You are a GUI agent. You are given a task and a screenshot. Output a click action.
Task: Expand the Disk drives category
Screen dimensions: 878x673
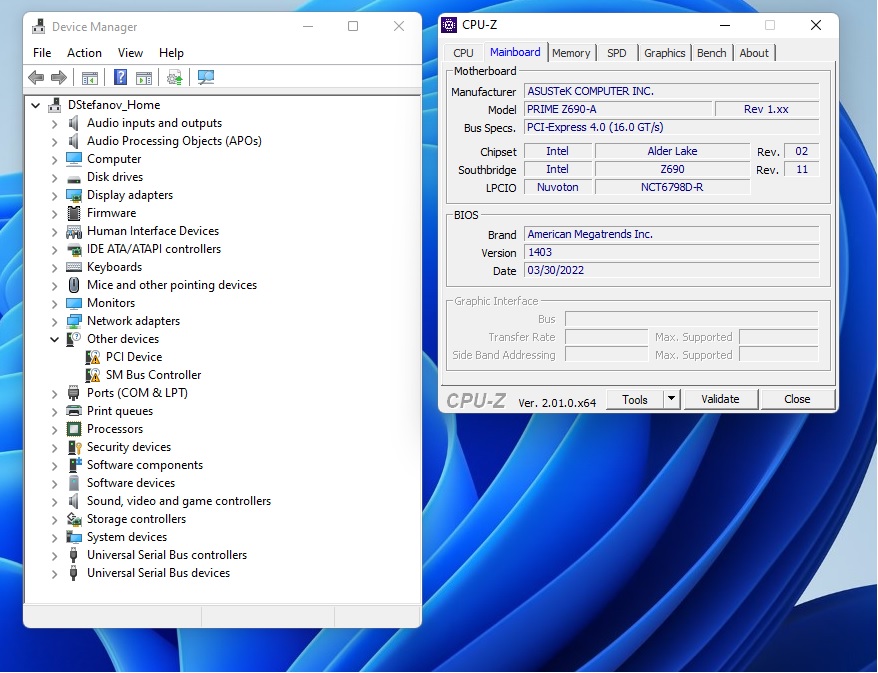point(54,177)
